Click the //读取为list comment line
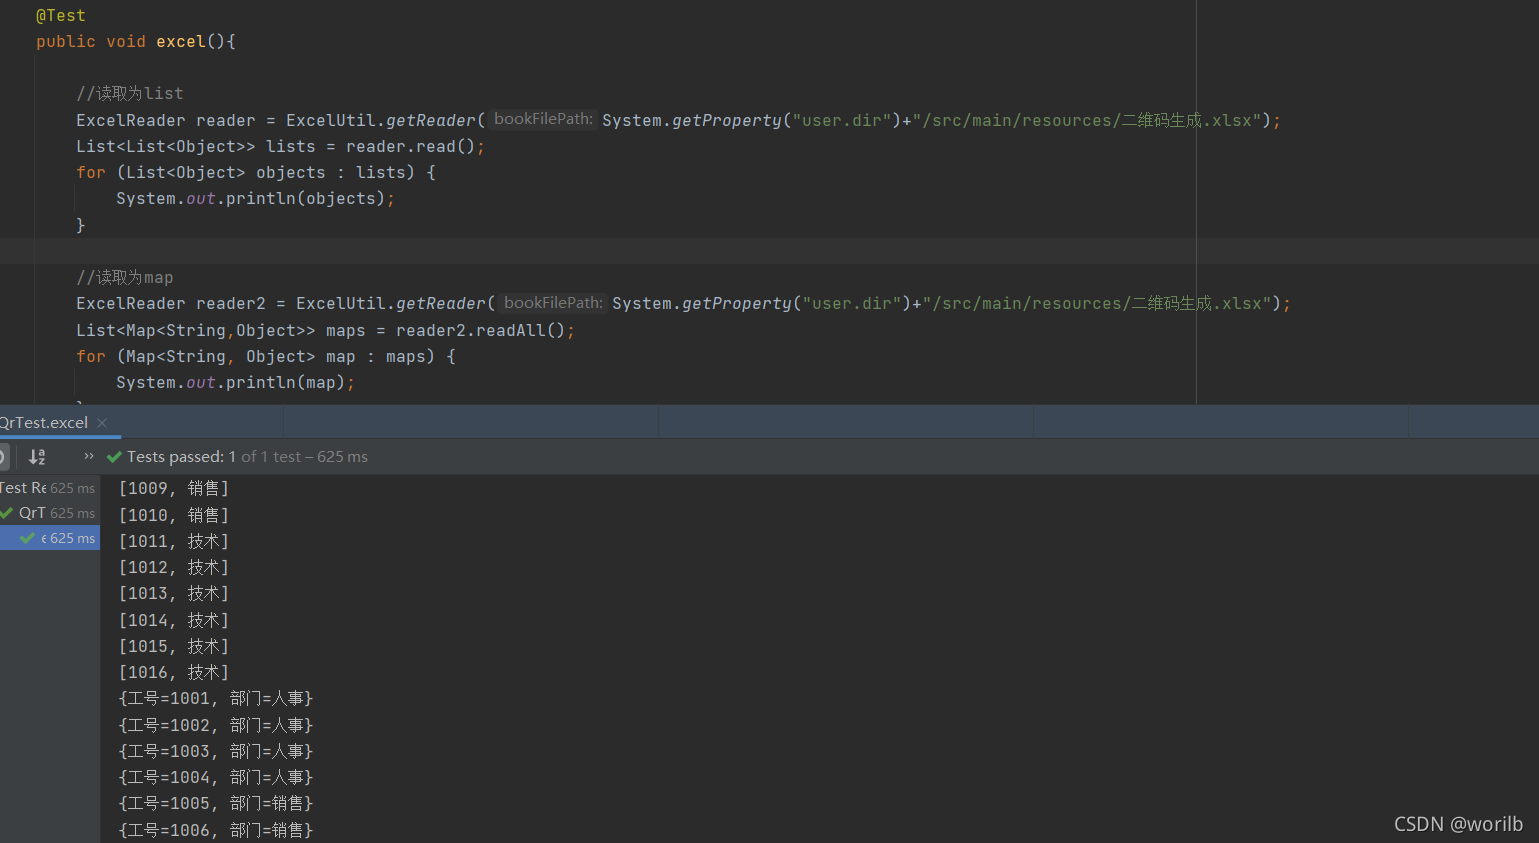The image size is (1539, 843). click(x=130, y=94)
